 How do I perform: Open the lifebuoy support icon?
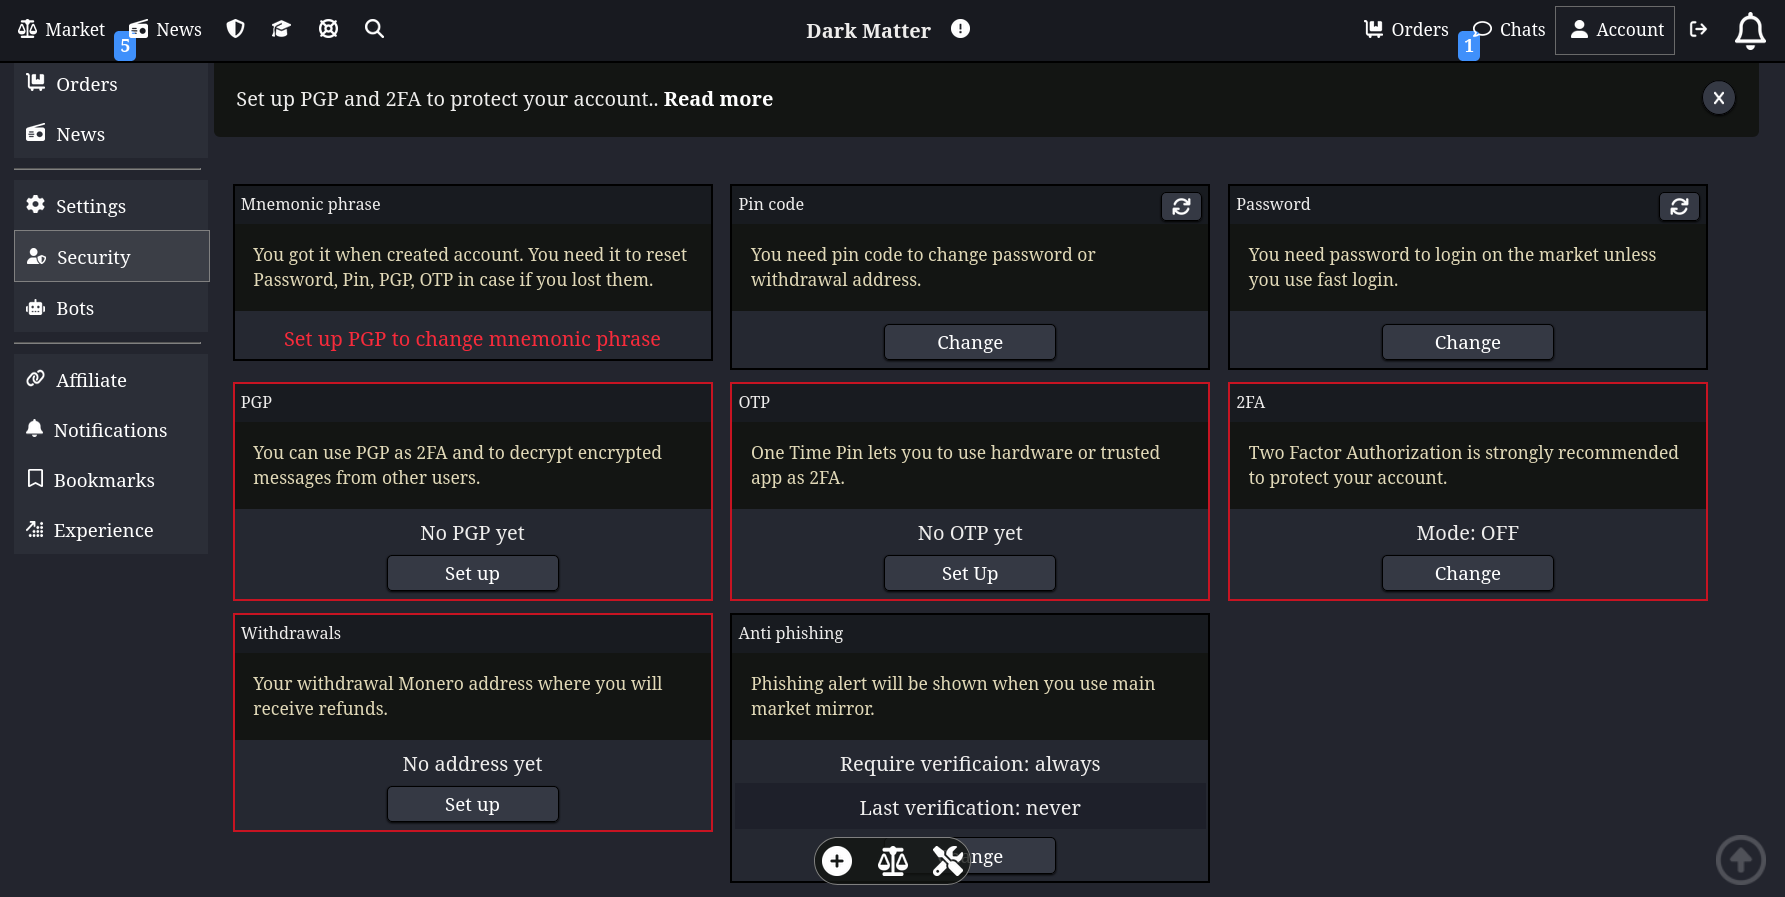328,29
